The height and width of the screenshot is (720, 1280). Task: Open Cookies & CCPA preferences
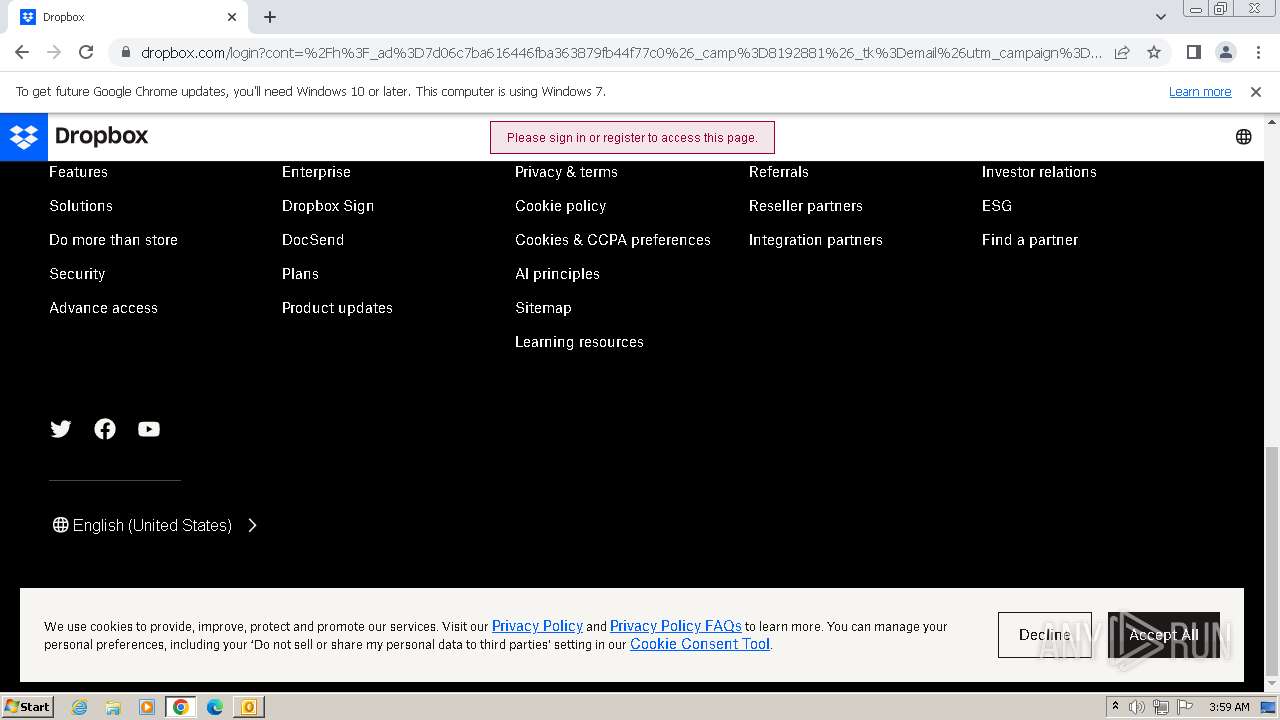click(x=613, y=240)
